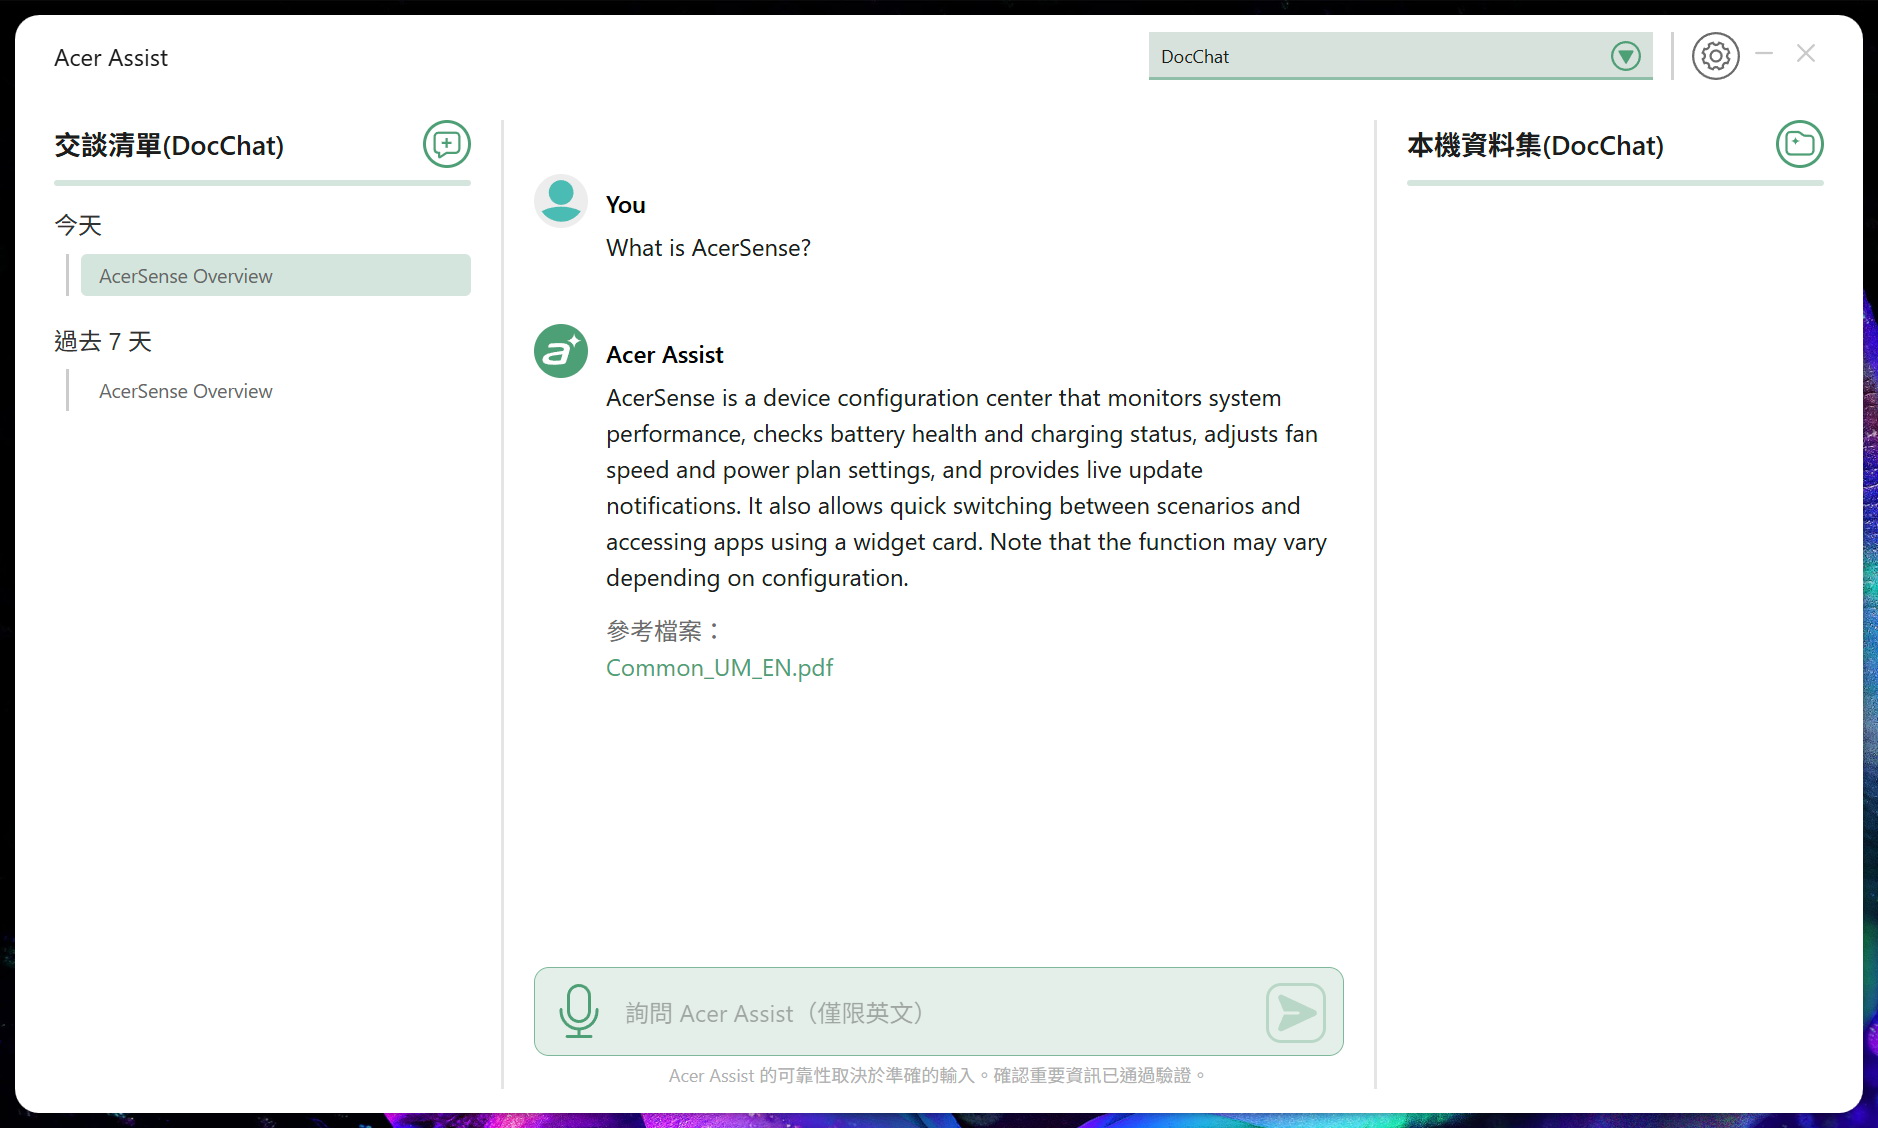
Task: Send the message with the arrow icon
Action: (x=1295, y=1012)
